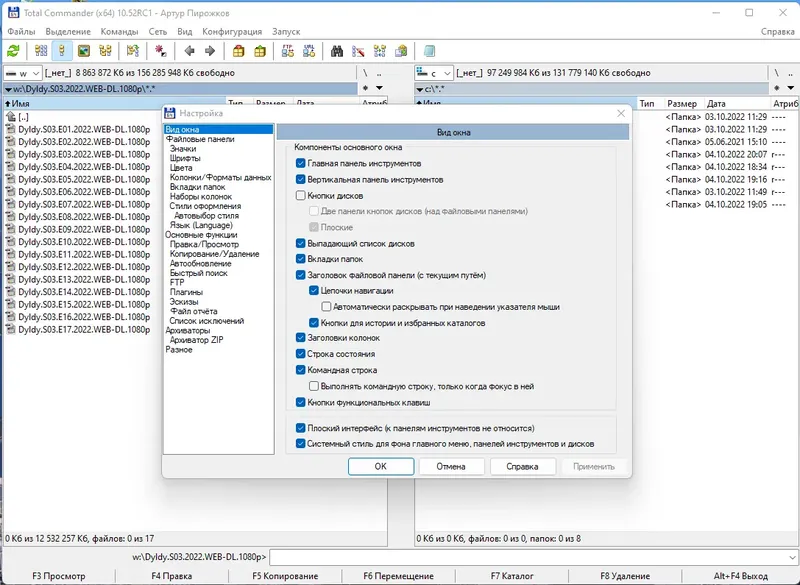
Task: Enable Кнопки дисков checkbox
Action: pos(301,195)
